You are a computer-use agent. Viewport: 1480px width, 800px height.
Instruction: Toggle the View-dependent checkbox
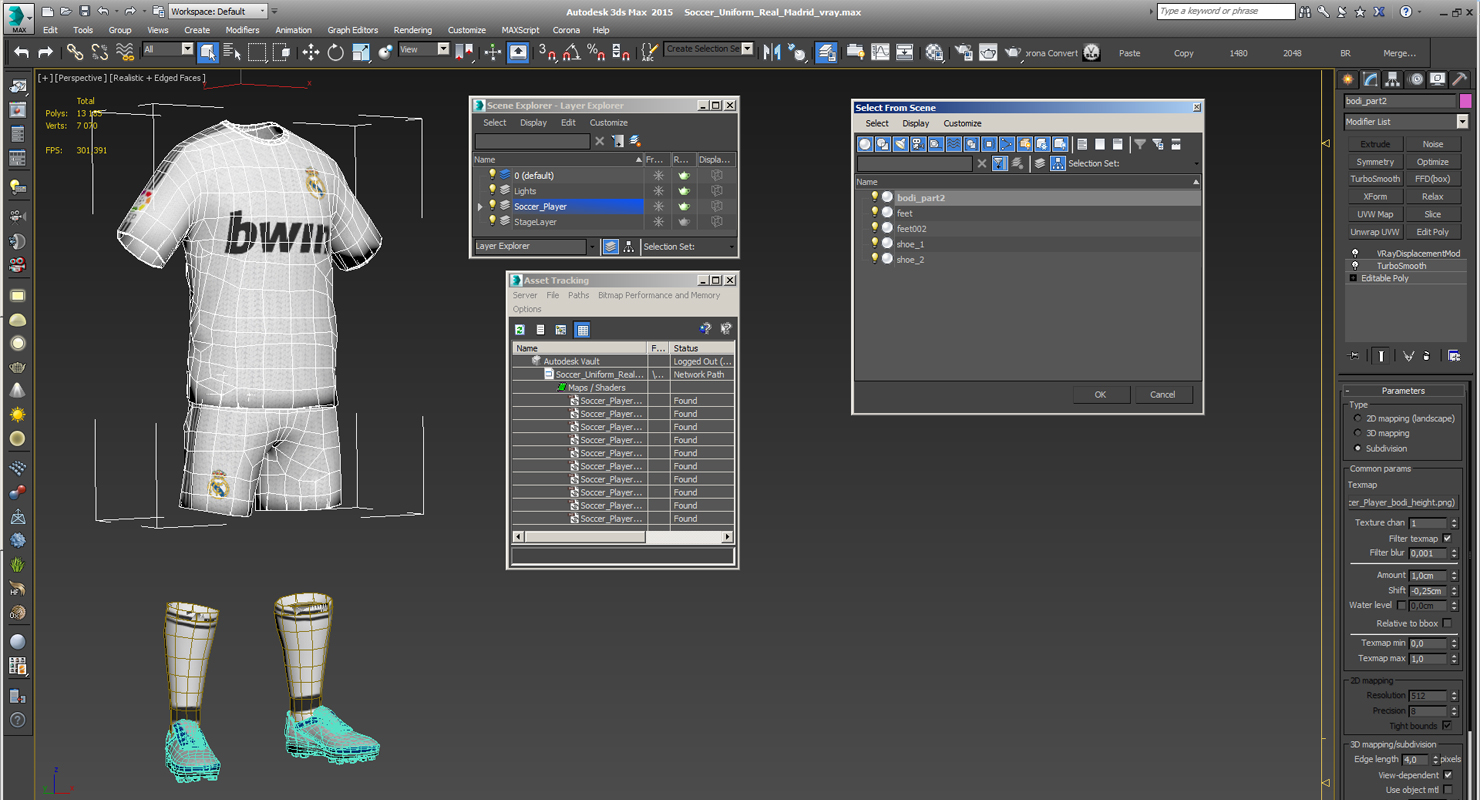[x=1447, y=775]
